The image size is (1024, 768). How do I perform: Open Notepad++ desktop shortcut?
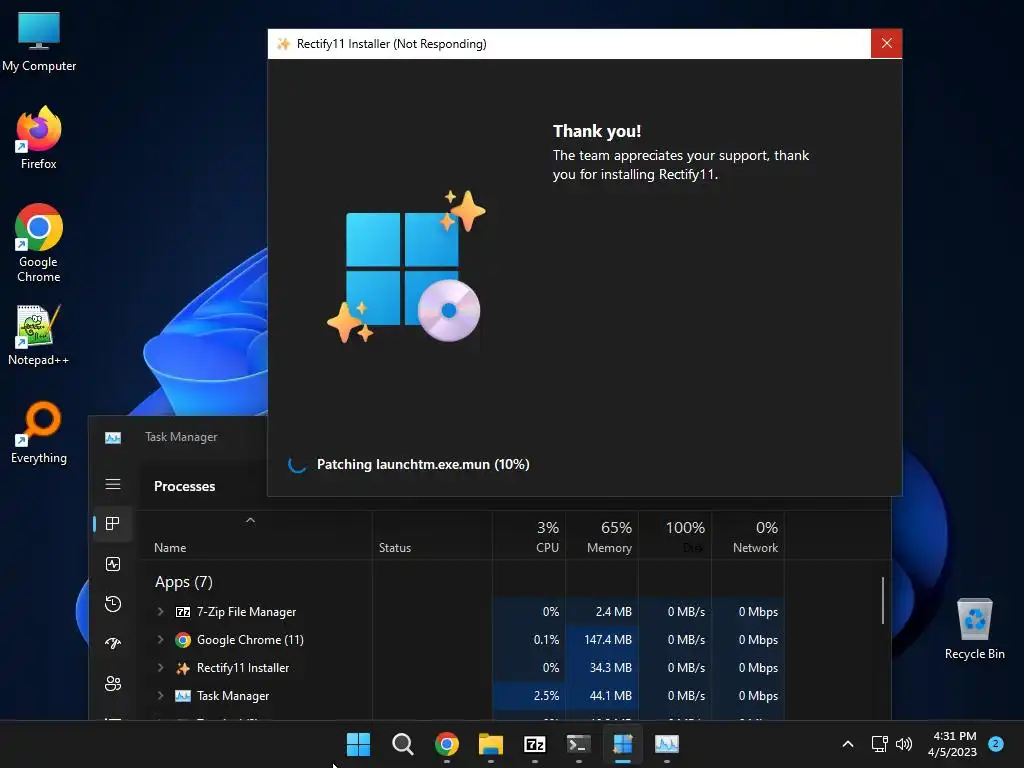39,334
